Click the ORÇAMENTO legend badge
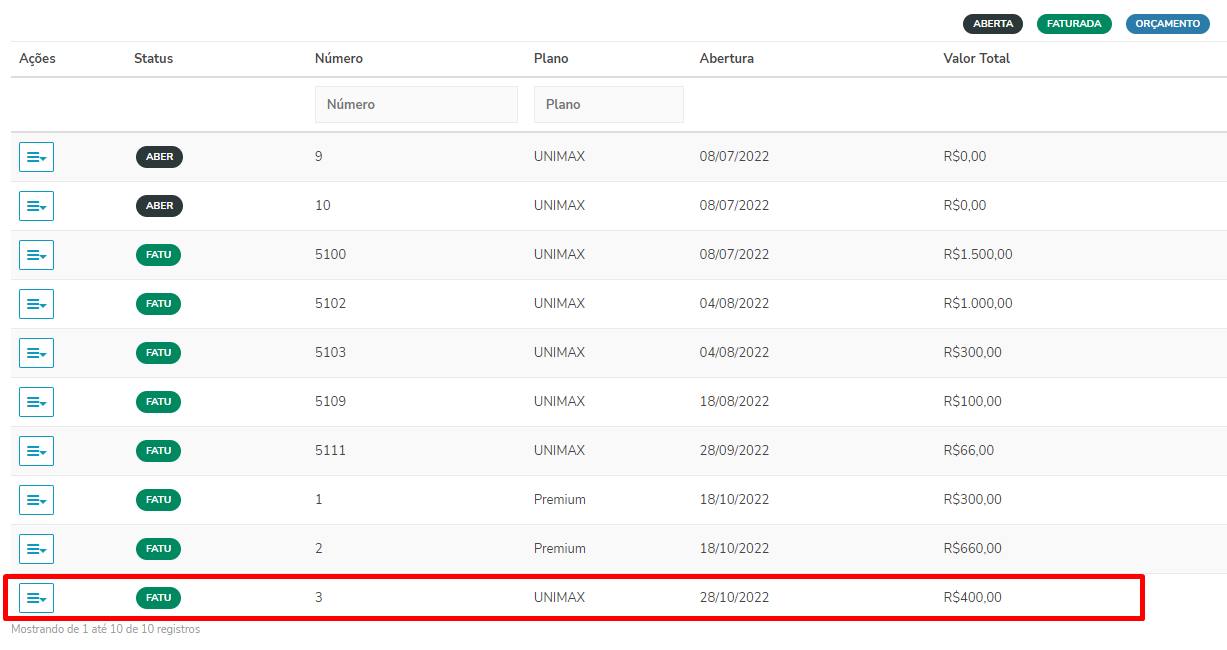The width and height of the screenshot is (1227, 650). point(1168,24)
